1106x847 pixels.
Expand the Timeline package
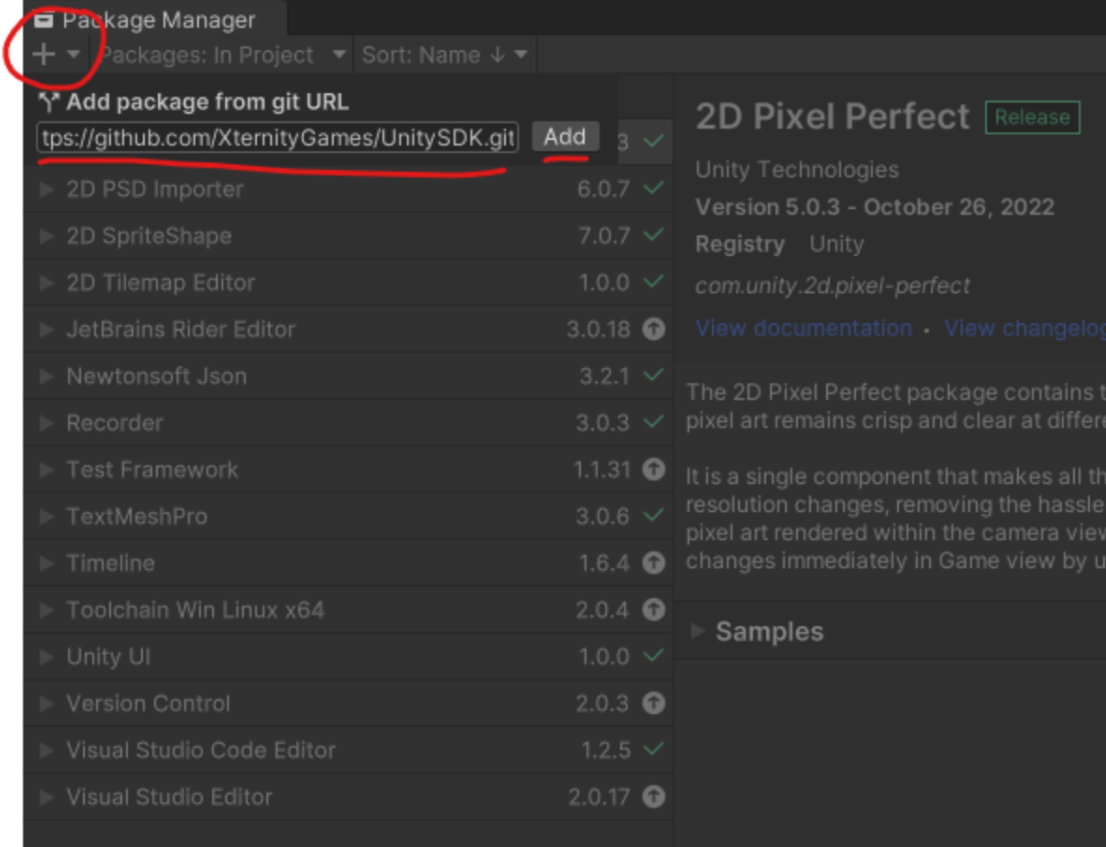[x=47, y=563]
